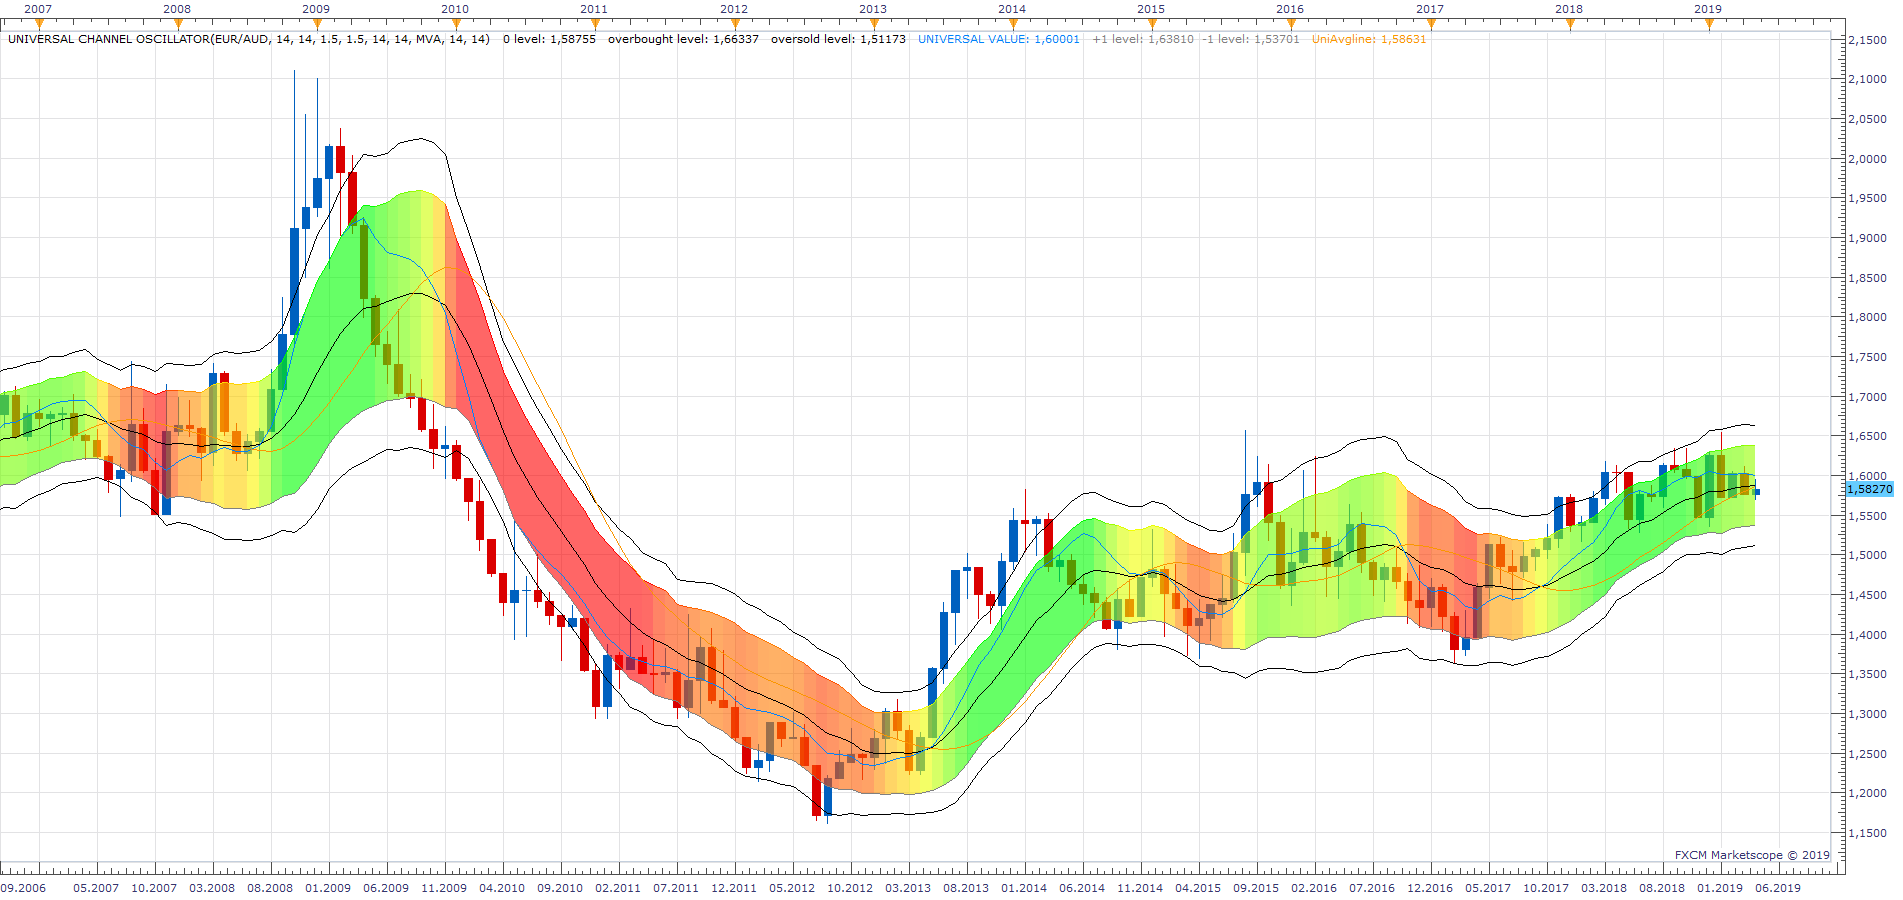The height and width of the screenshot is (900, 1903).
Task: Click the 11.2009 date axis label
Action: point(444,888)
